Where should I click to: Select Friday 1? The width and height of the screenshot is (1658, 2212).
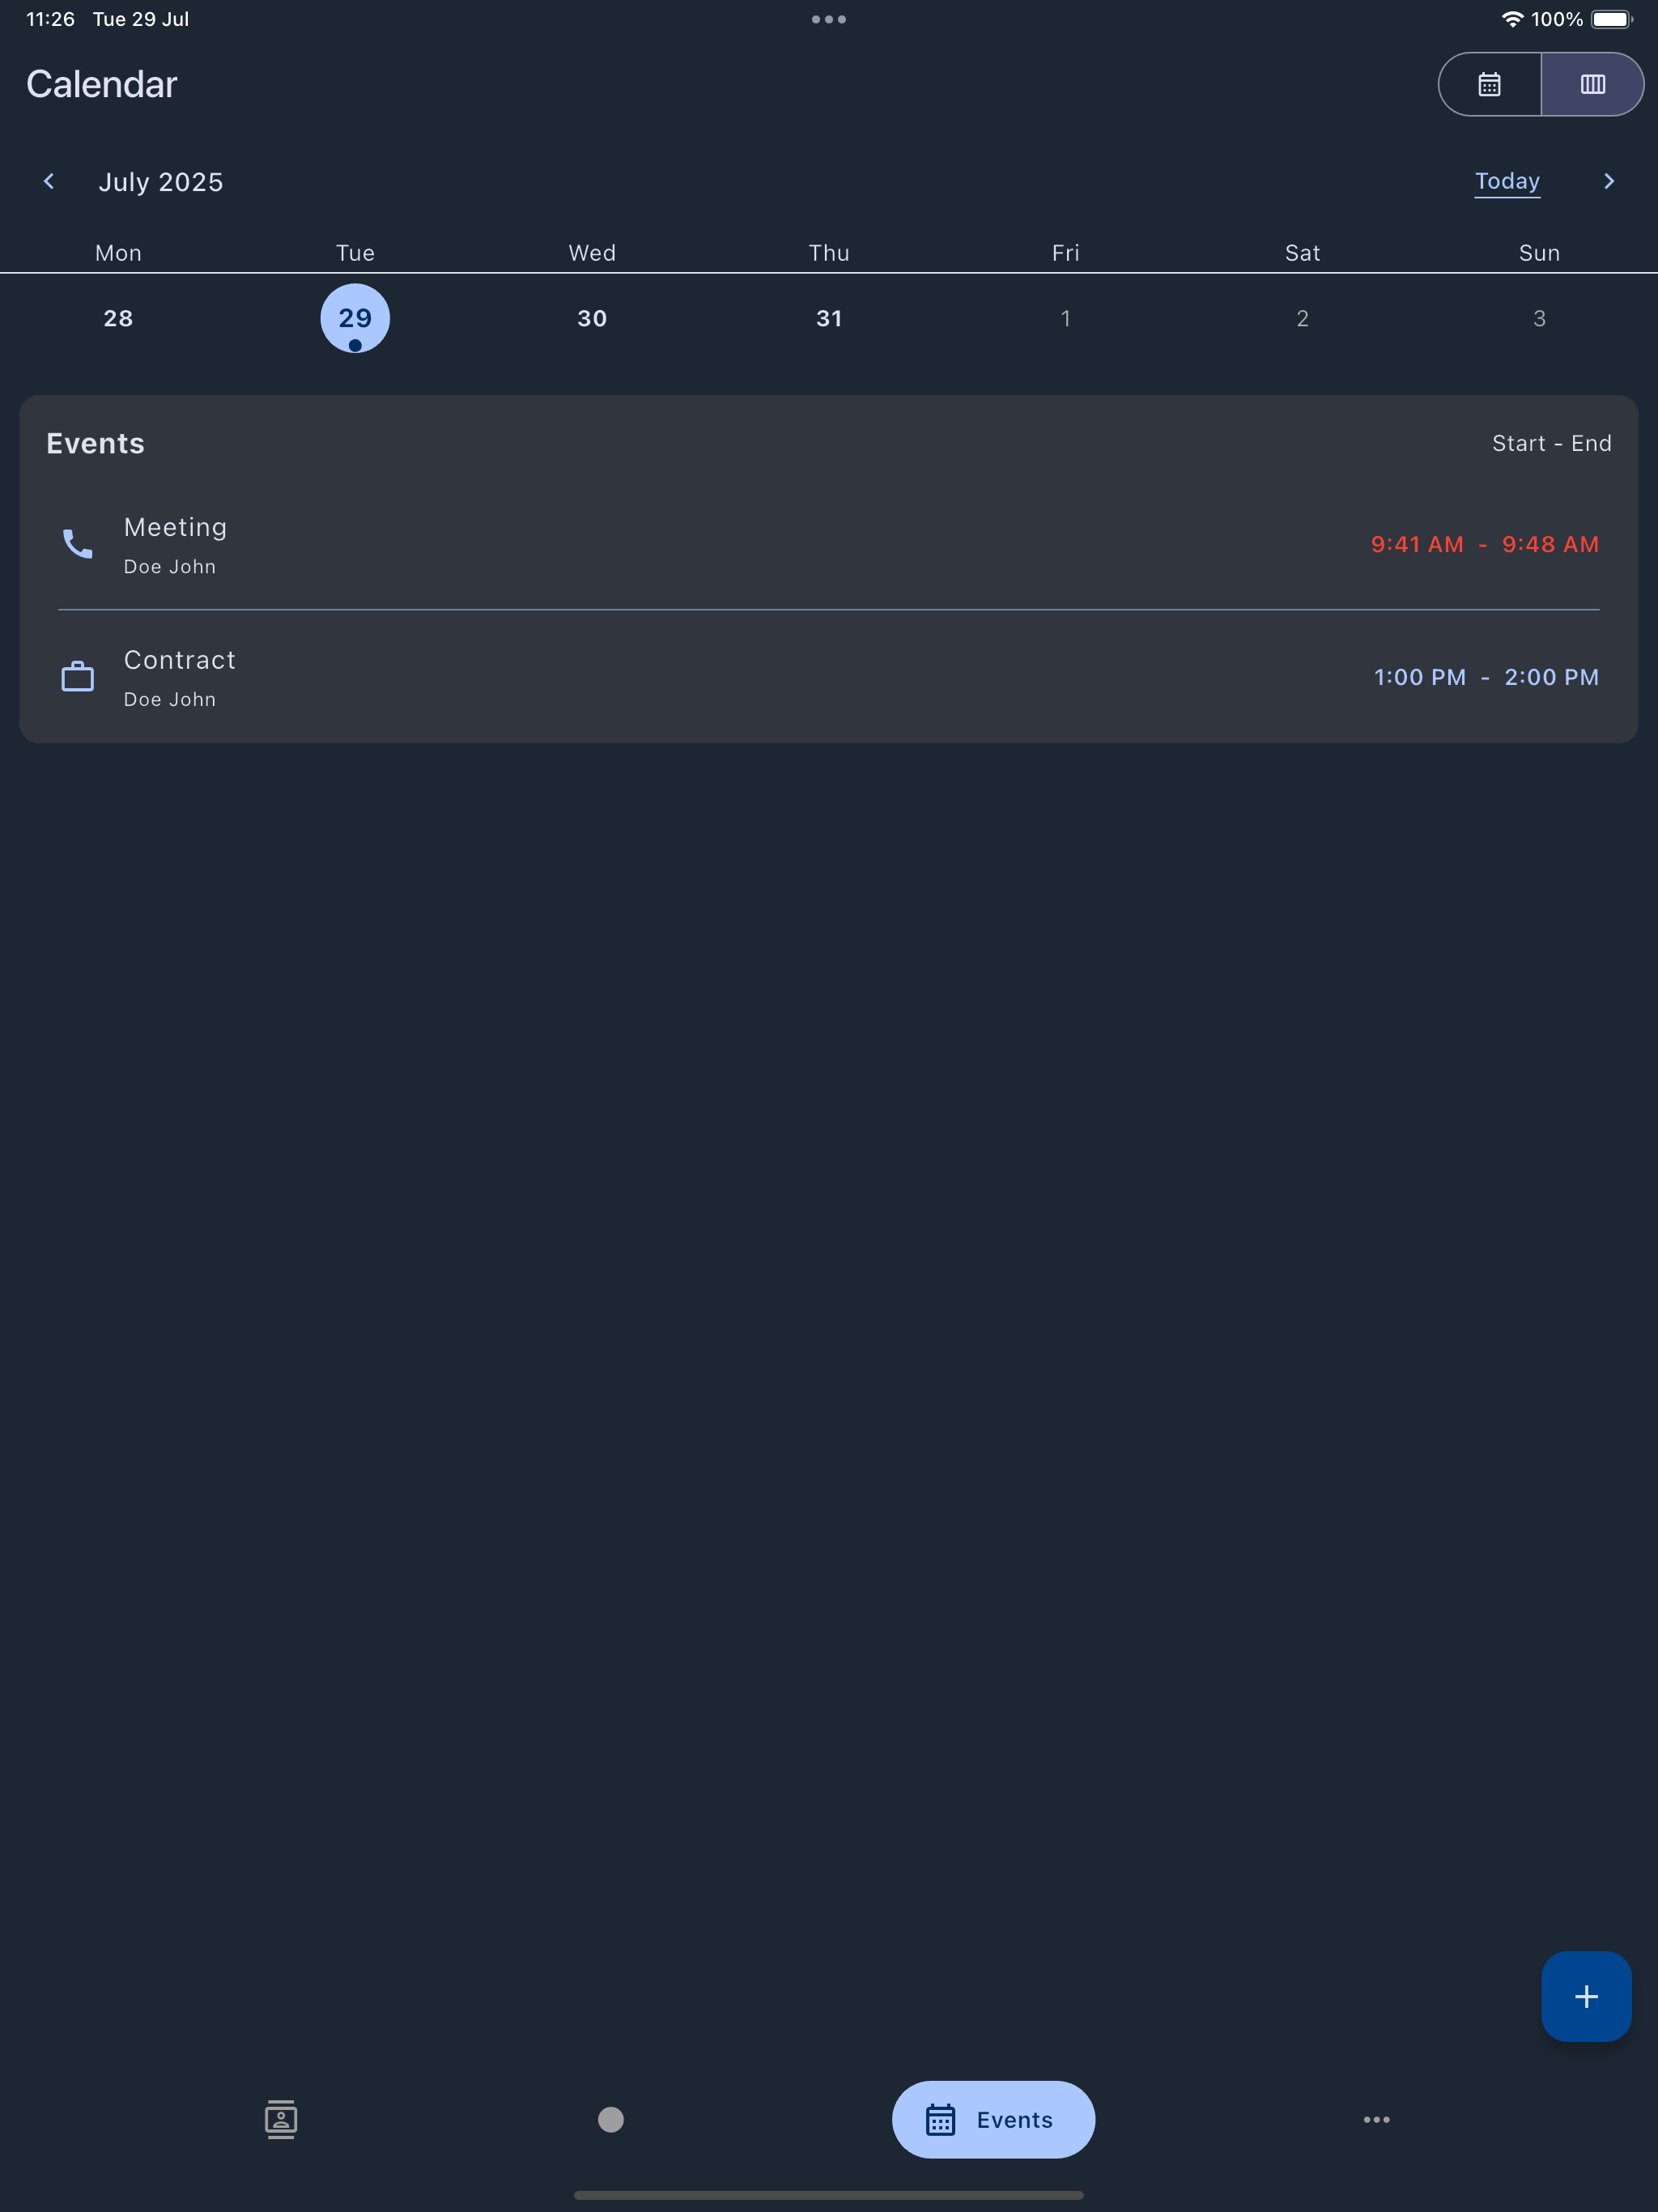tap(1065, 318)
